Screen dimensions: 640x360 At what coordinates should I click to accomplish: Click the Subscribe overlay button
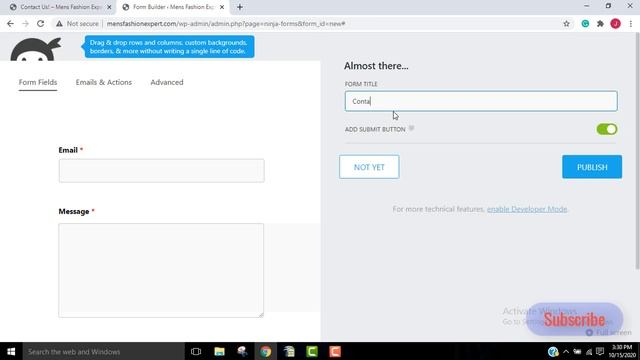point(574,320)
